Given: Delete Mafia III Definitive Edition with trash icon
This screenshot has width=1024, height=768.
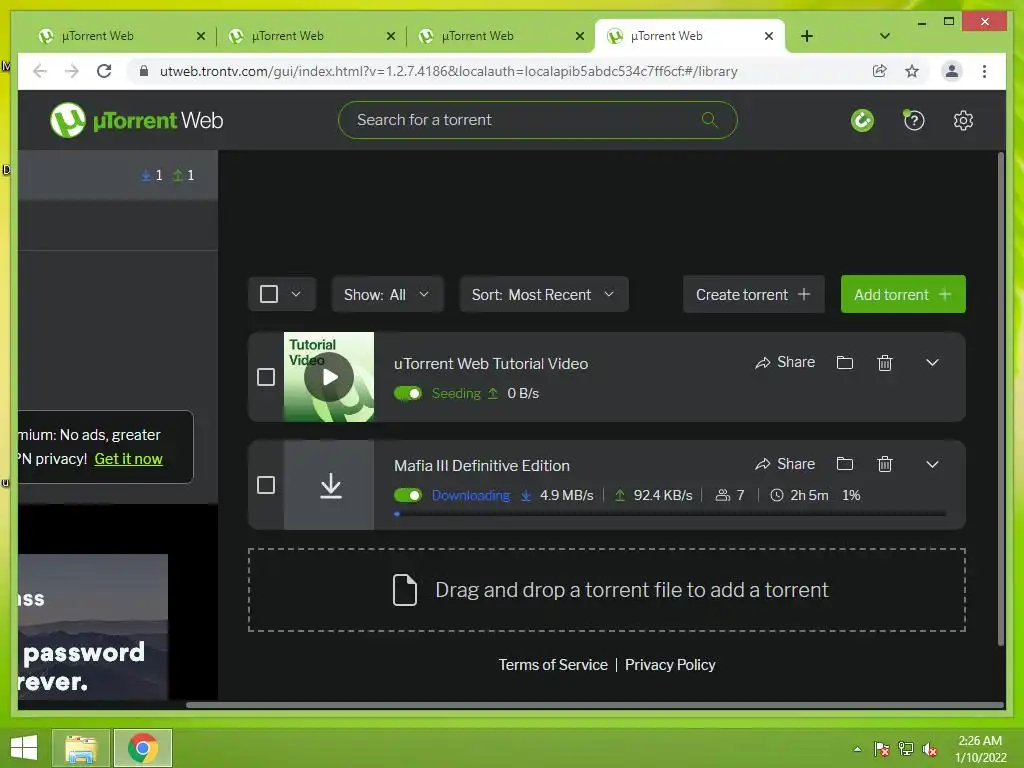Looking at the screenshot, I should pyautogui.click(x=884, y=464).
